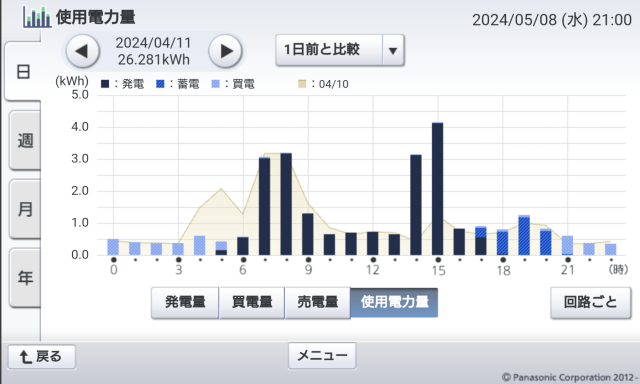The height and width of the screenshot is (384, 640).
Task: Open the 回路ごと per-circuit view
Action: (x=591, y=302)
